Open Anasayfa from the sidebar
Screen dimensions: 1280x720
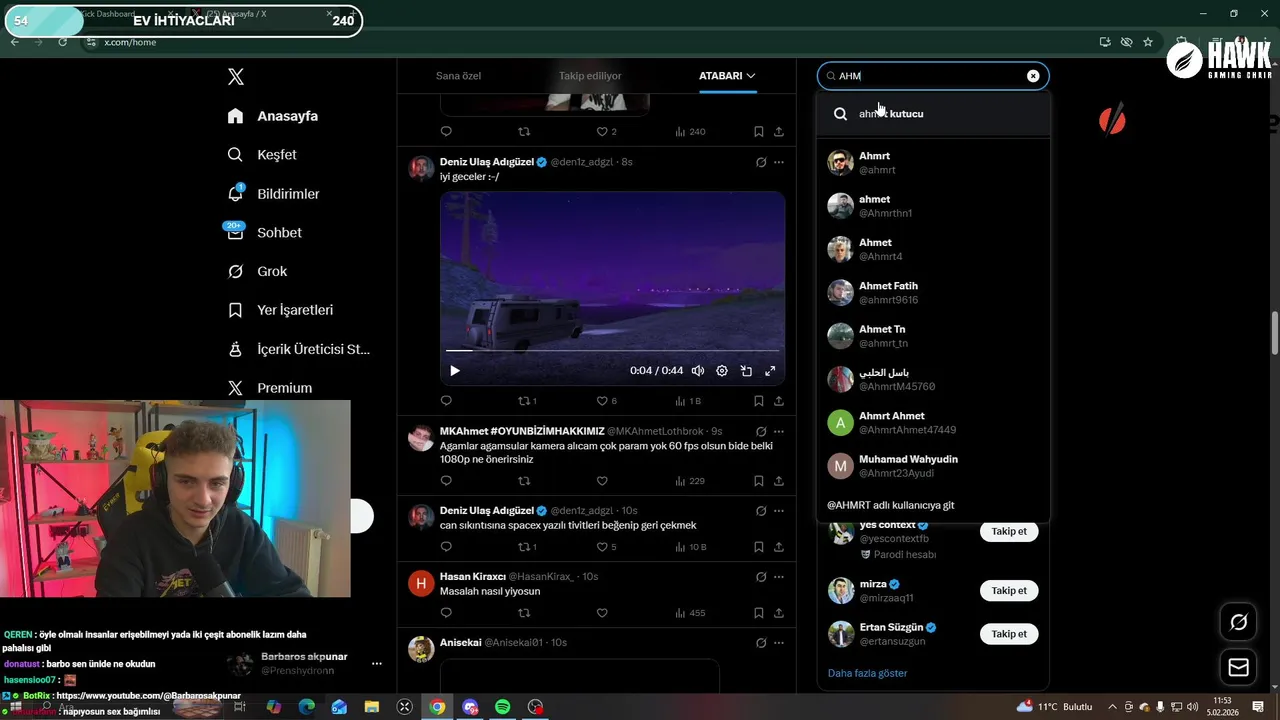[x=273, y=116]
